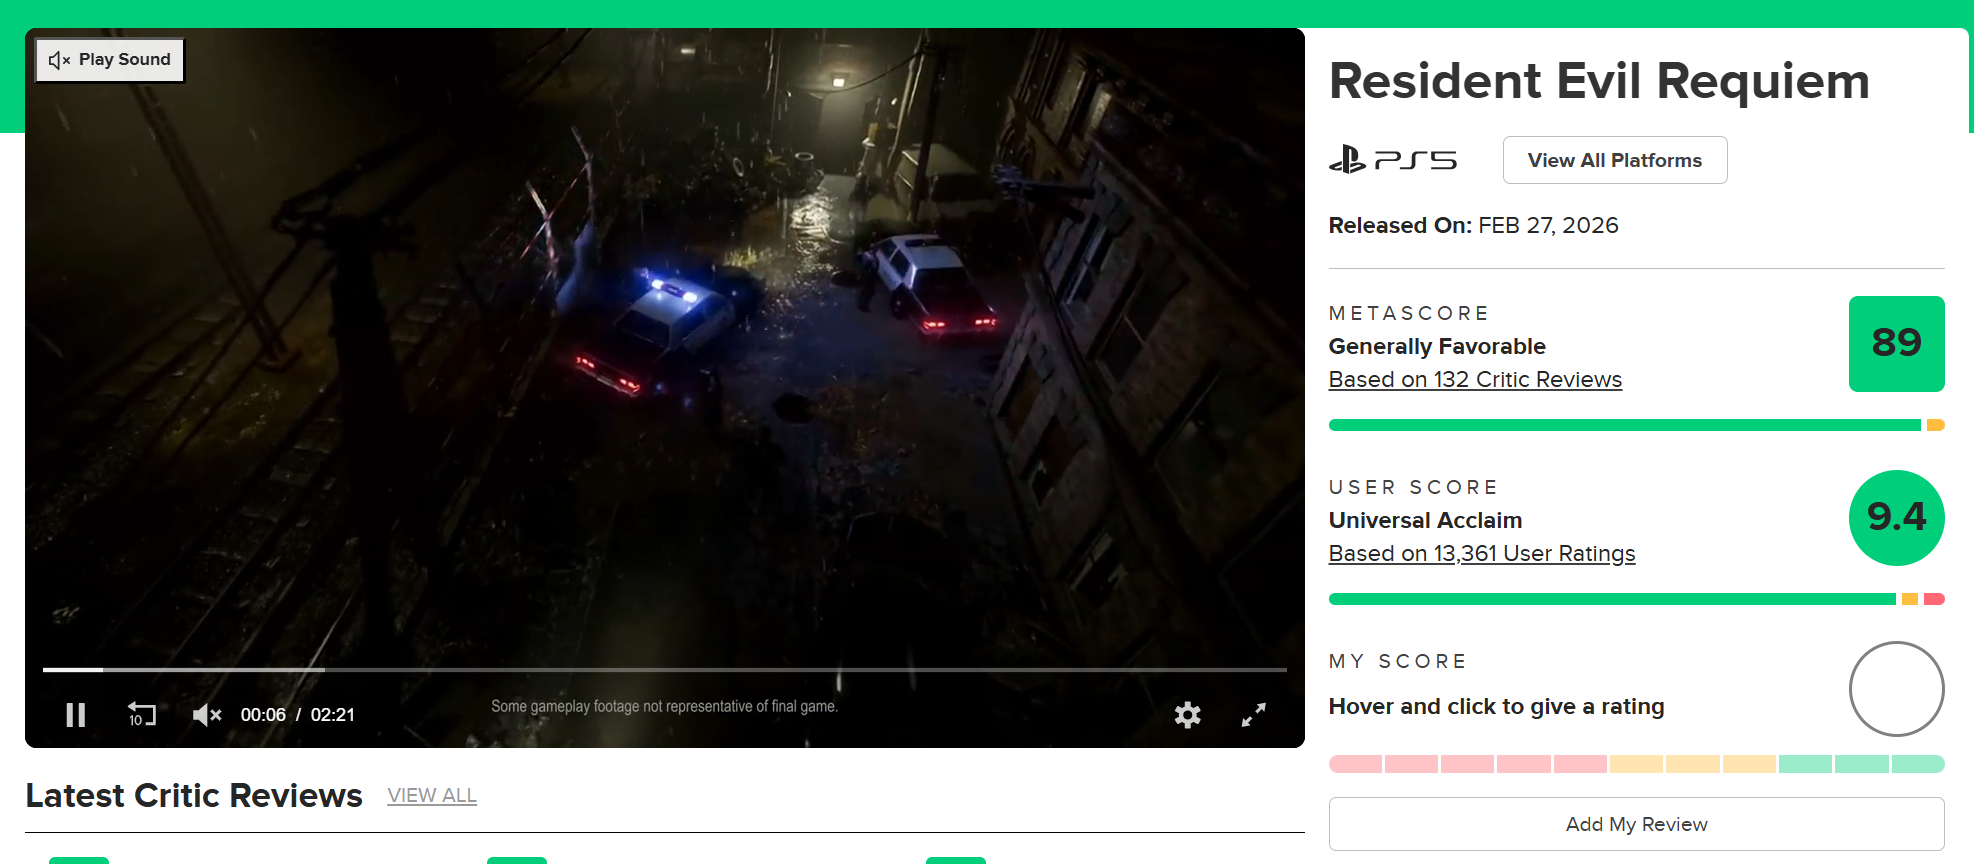
Task: Click the gameplay footage disclaimer text
Action: tap(664, 706)
